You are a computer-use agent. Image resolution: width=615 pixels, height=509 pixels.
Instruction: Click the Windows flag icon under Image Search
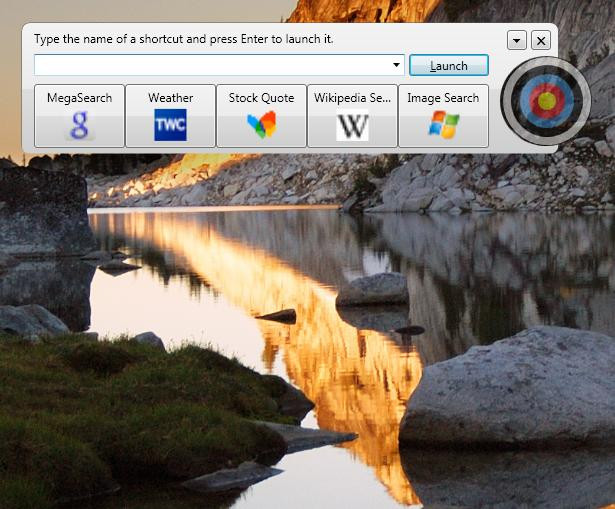tap(443, 126)
